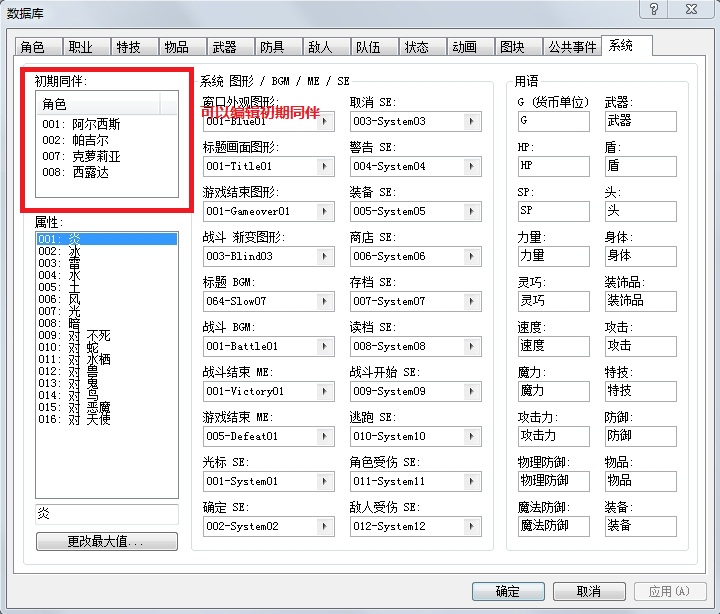Click the attribute name field containing 炎
The image size is (720, 614).
pyautogui.click(x=107, y=514)
